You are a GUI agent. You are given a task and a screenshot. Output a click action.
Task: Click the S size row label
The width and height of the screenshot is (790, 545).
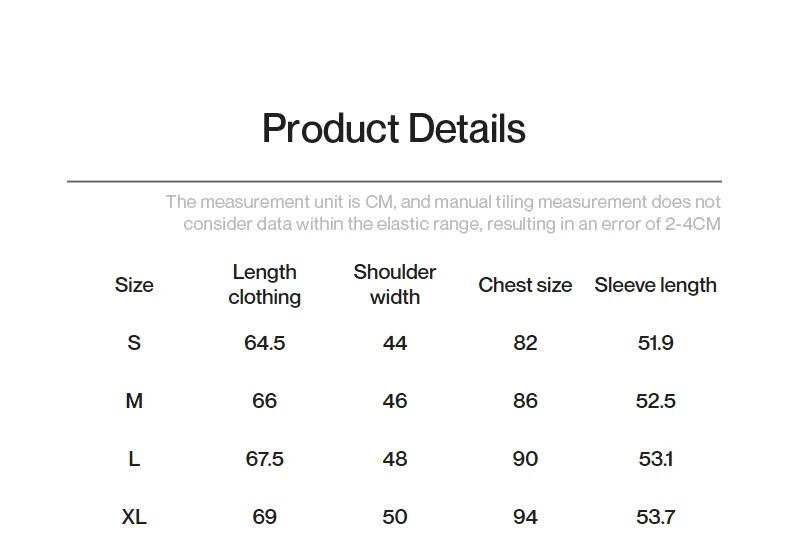(134, 343)
